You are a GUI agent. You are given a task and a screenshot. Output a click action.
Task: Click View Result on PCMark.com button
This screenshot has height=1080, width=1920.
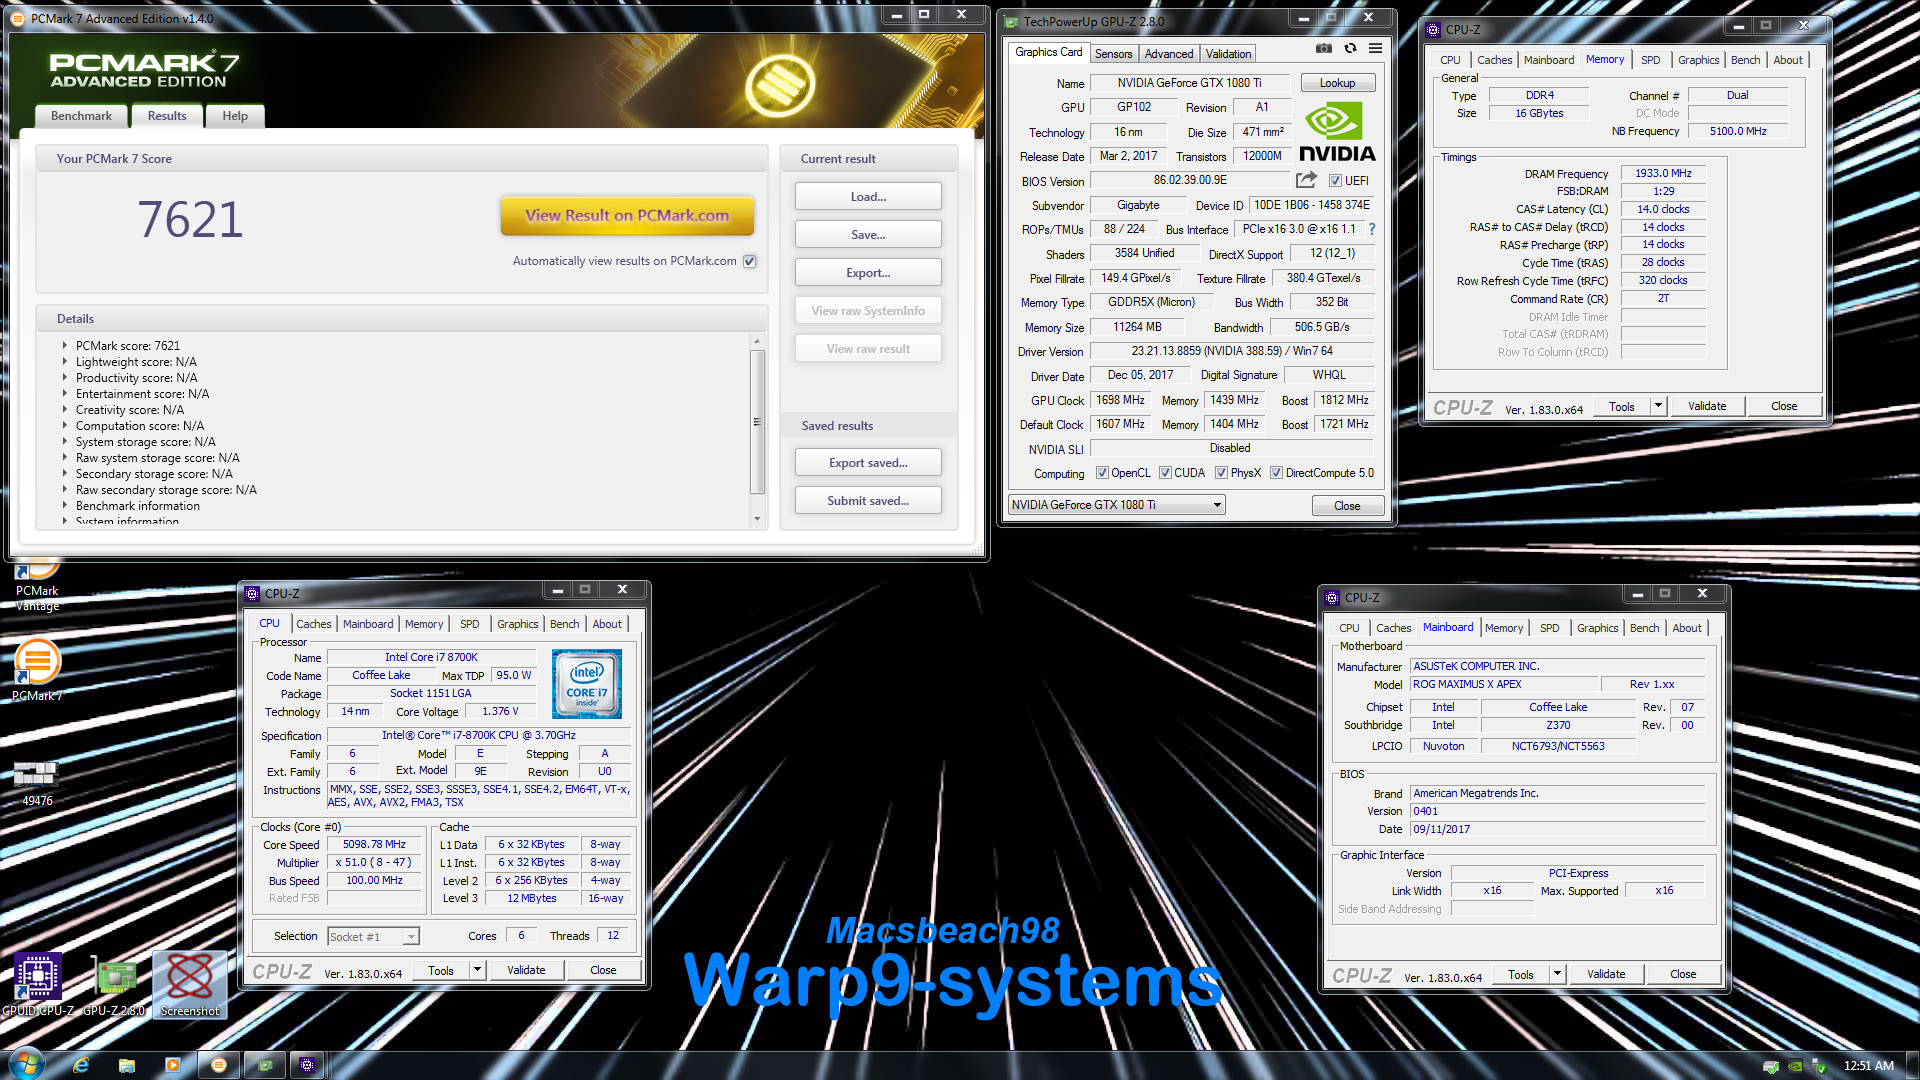tap(627, 215)
